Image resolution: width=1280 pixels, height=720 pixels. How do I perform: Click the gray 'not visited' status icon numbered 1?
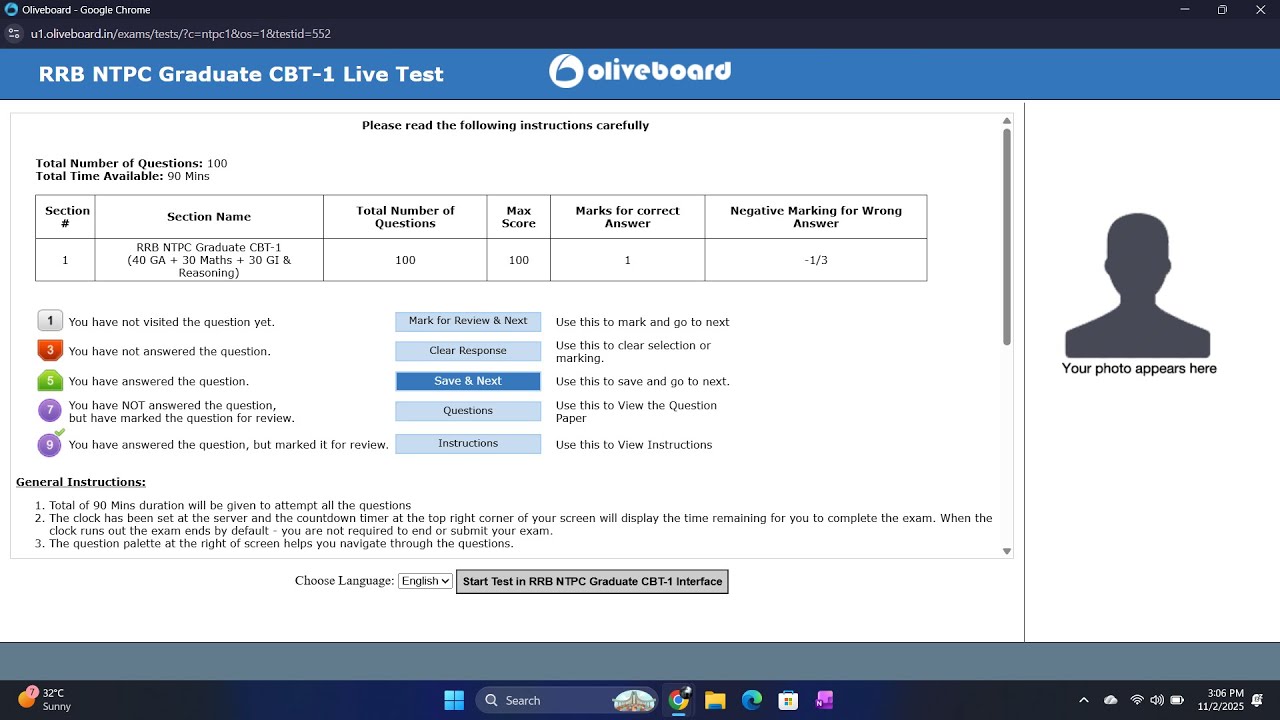(50, 321)
